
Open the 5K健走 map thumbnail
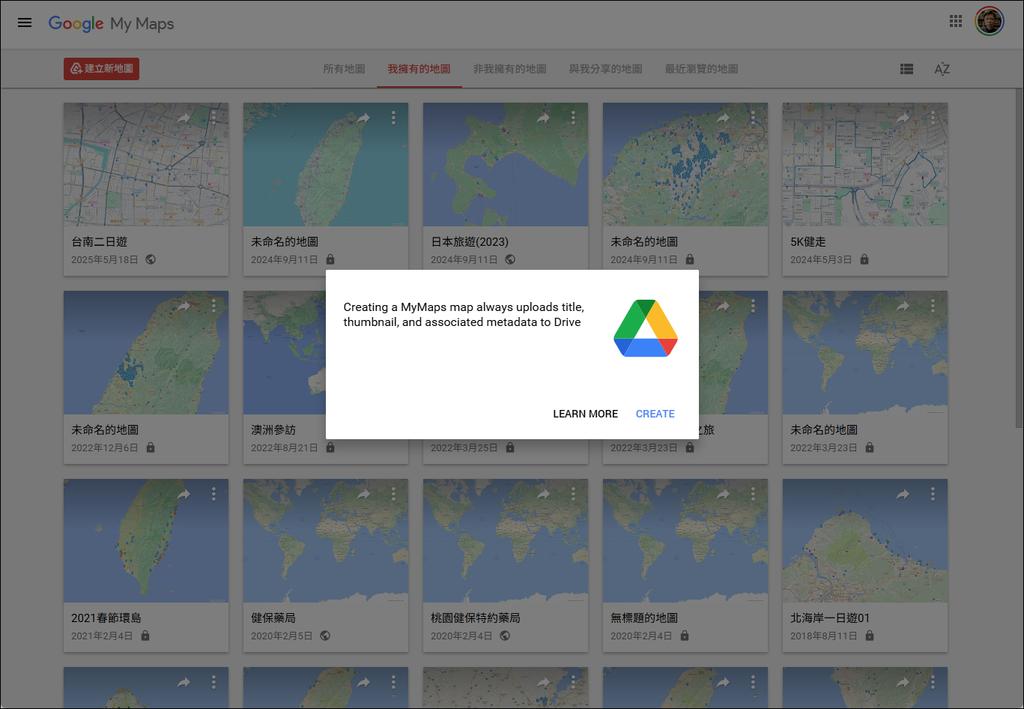(865, 165)
